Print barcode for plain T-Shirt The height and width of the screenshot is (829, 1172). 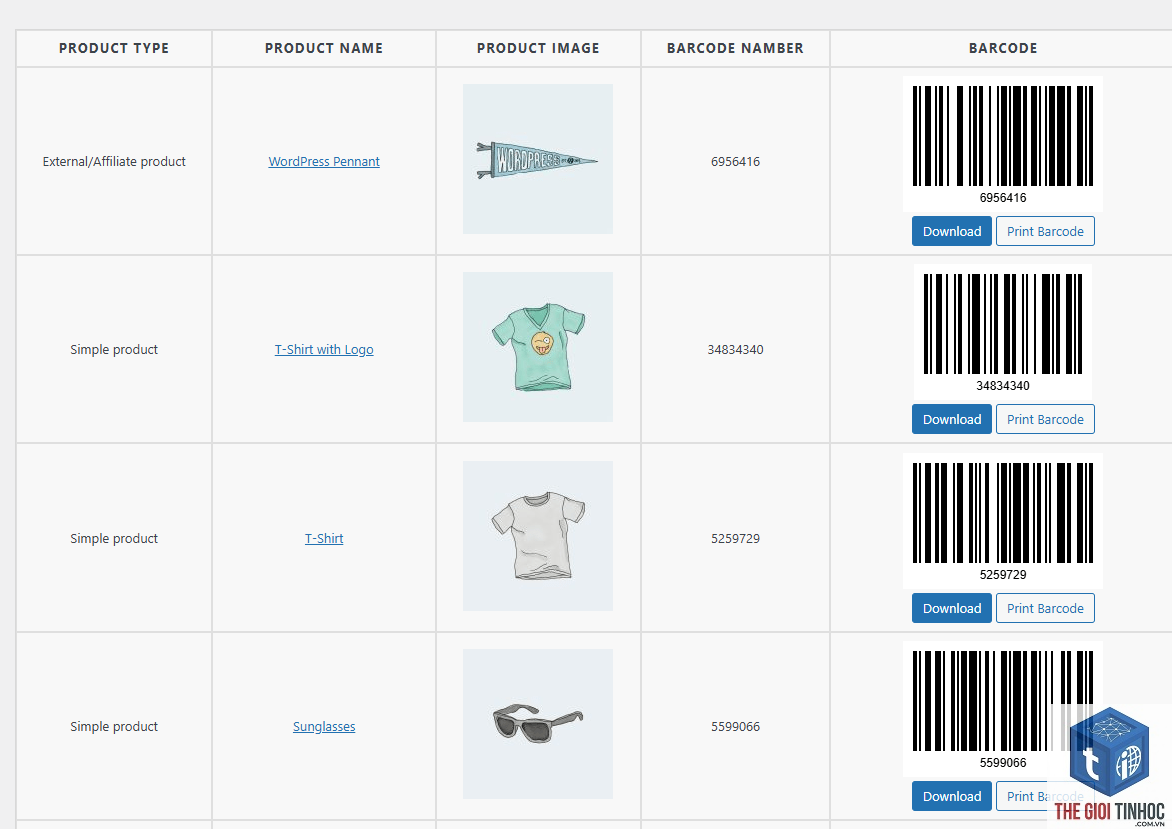pyautogui.click(x=1045, y=608)
